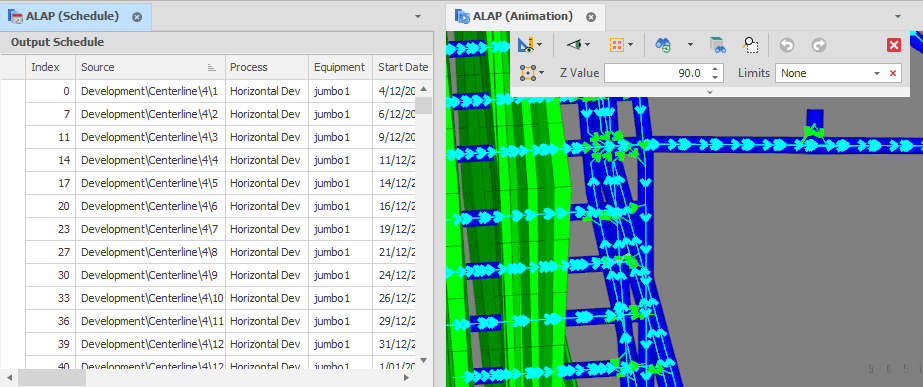Click the cube with binoculars icon
The image size is (923, 387).
click(x=717, y=44)
